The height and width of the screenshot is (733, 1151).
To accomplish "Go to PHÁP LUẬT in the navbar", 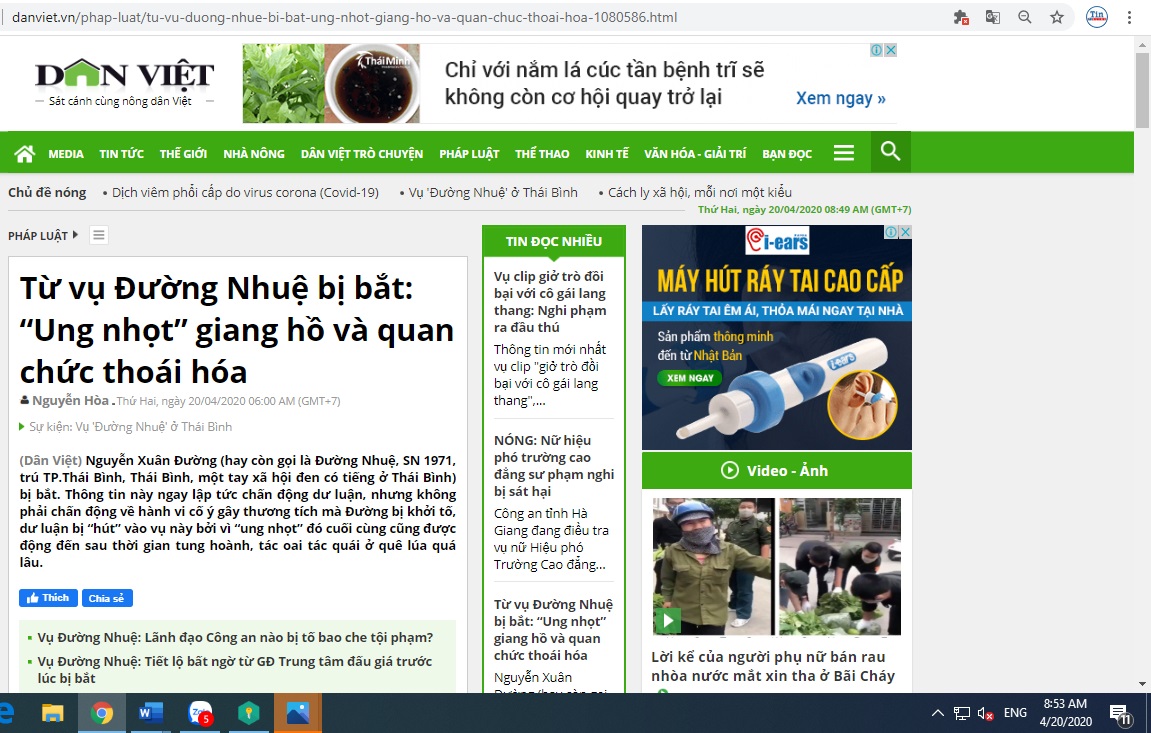I will (x=469, y=153).
